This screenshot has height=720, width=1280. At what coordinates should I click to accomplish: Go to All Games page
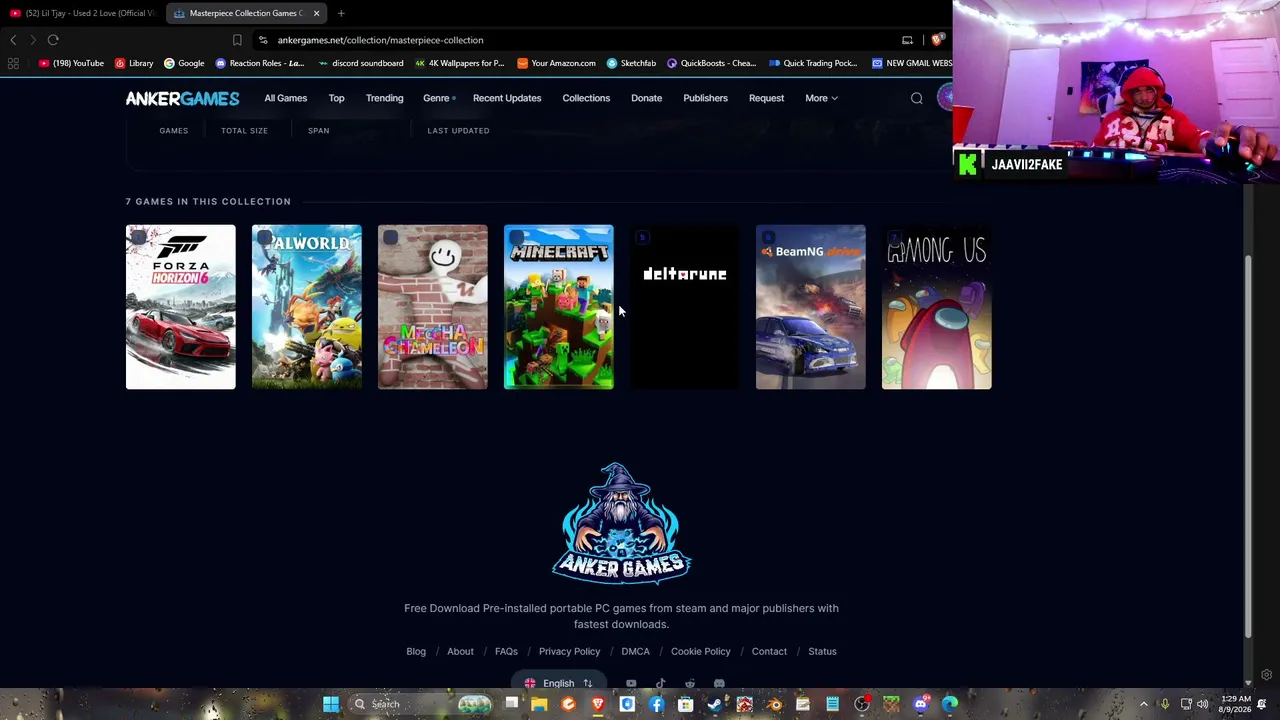pos(285,98)
